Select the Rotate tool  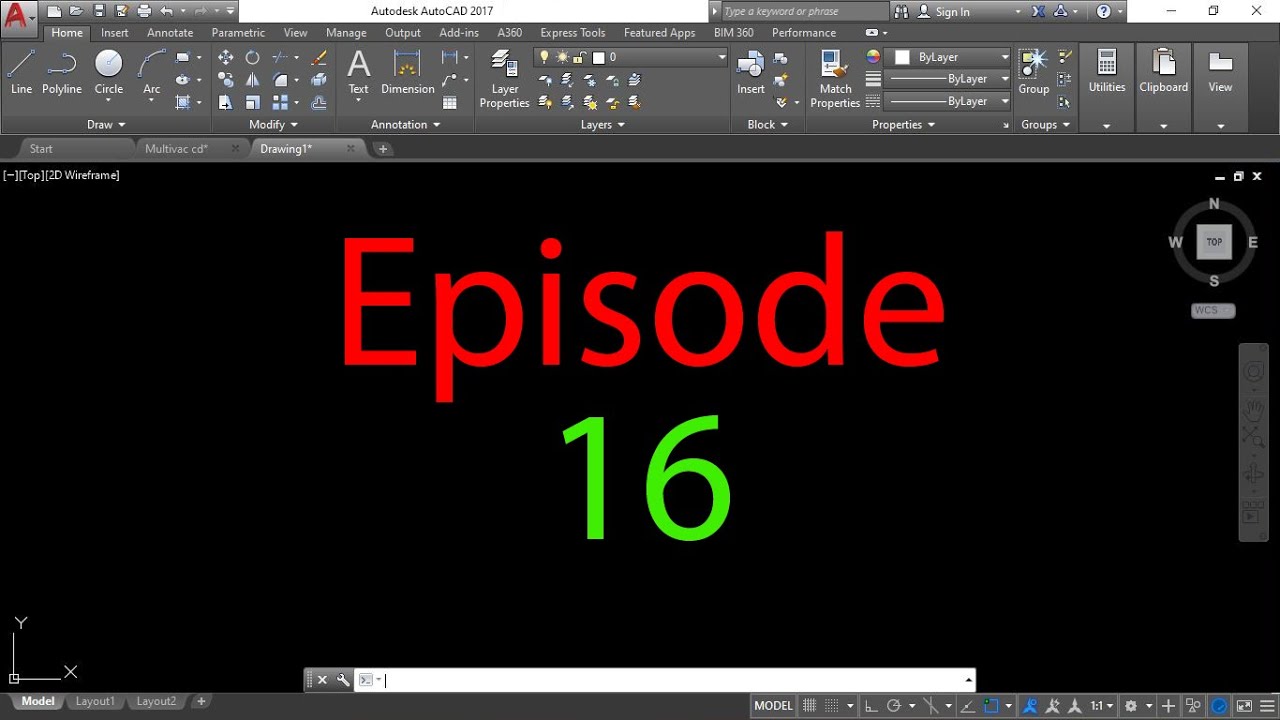point(252,58)
